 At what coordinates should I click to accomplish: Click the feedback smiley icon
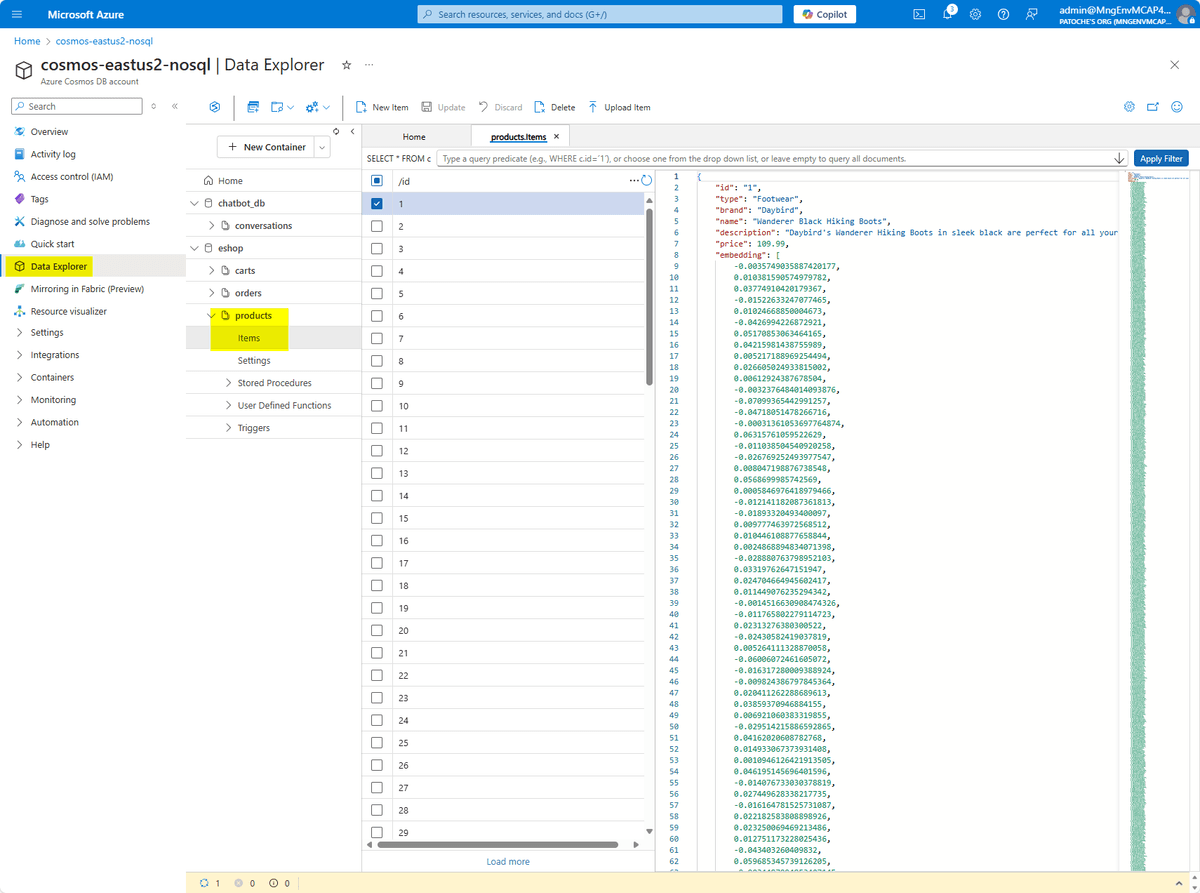(x=1177, y=107)
